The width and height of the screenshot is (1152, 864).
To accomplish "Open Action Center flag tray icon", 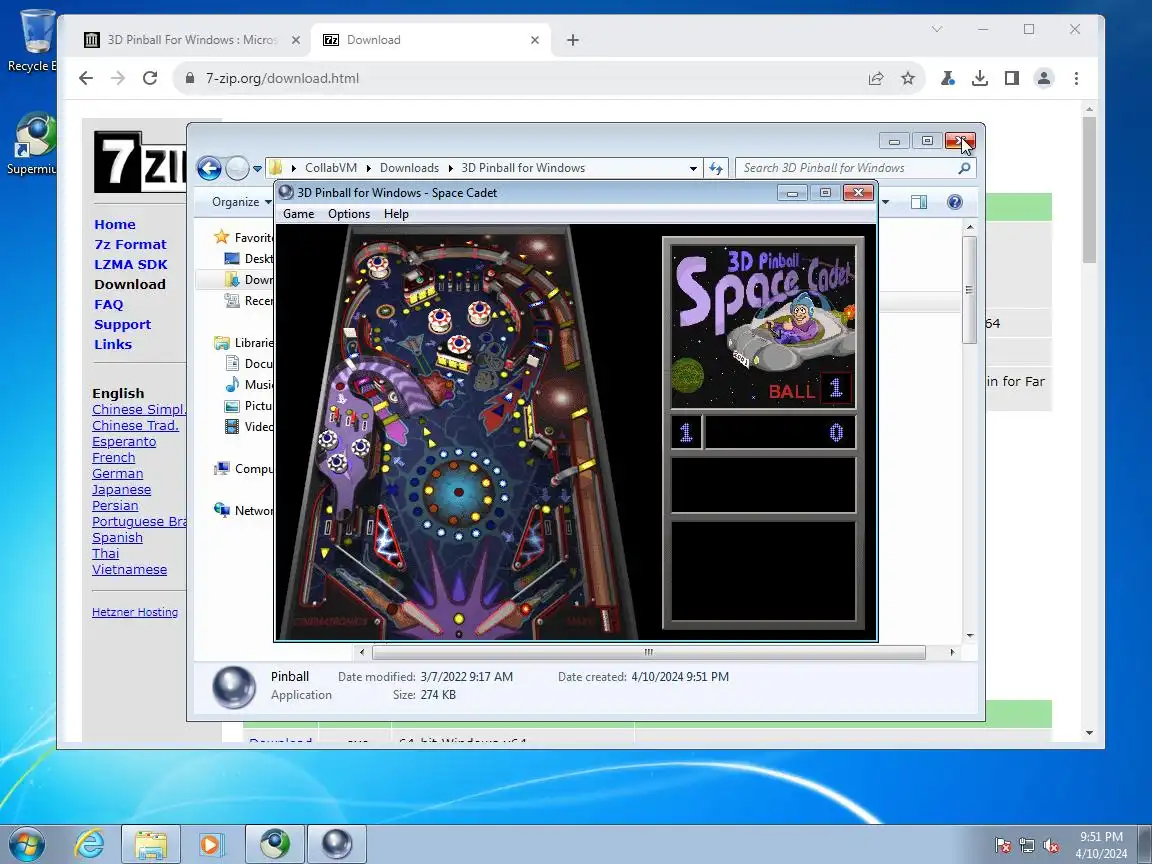I will 1002,846.
